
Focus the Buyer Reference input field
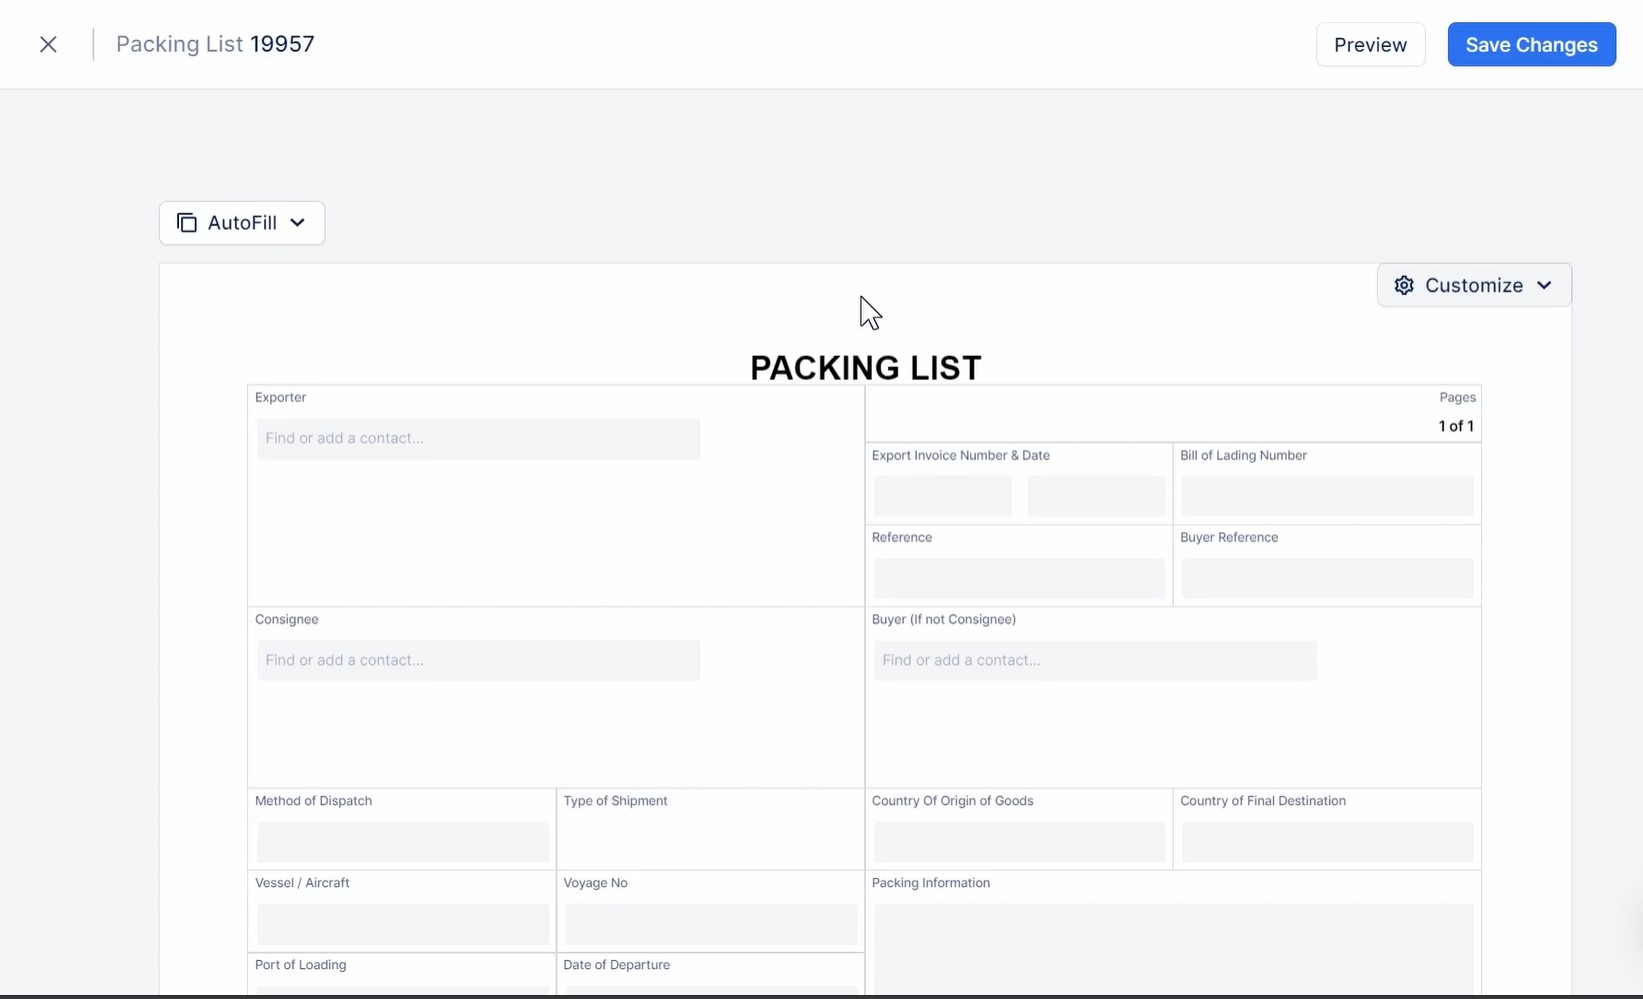[x=1327, y=578]
